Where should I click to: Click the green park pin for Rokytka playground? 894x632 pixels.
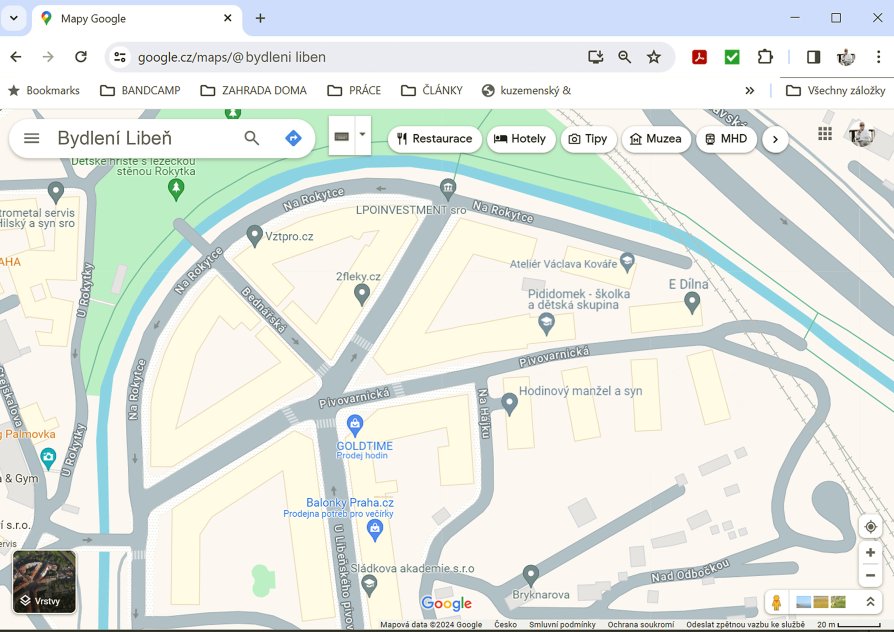point(176,189)
